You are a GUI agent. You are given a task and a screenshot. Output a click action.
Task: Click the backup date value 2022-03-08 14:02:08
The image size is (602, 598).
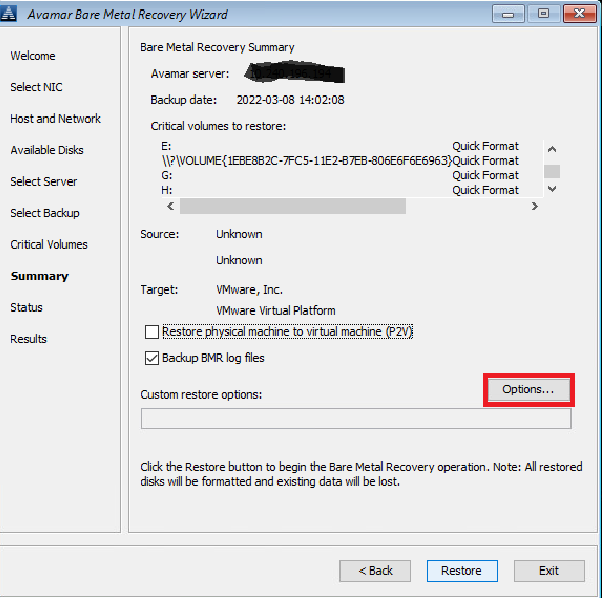(291, 100)
